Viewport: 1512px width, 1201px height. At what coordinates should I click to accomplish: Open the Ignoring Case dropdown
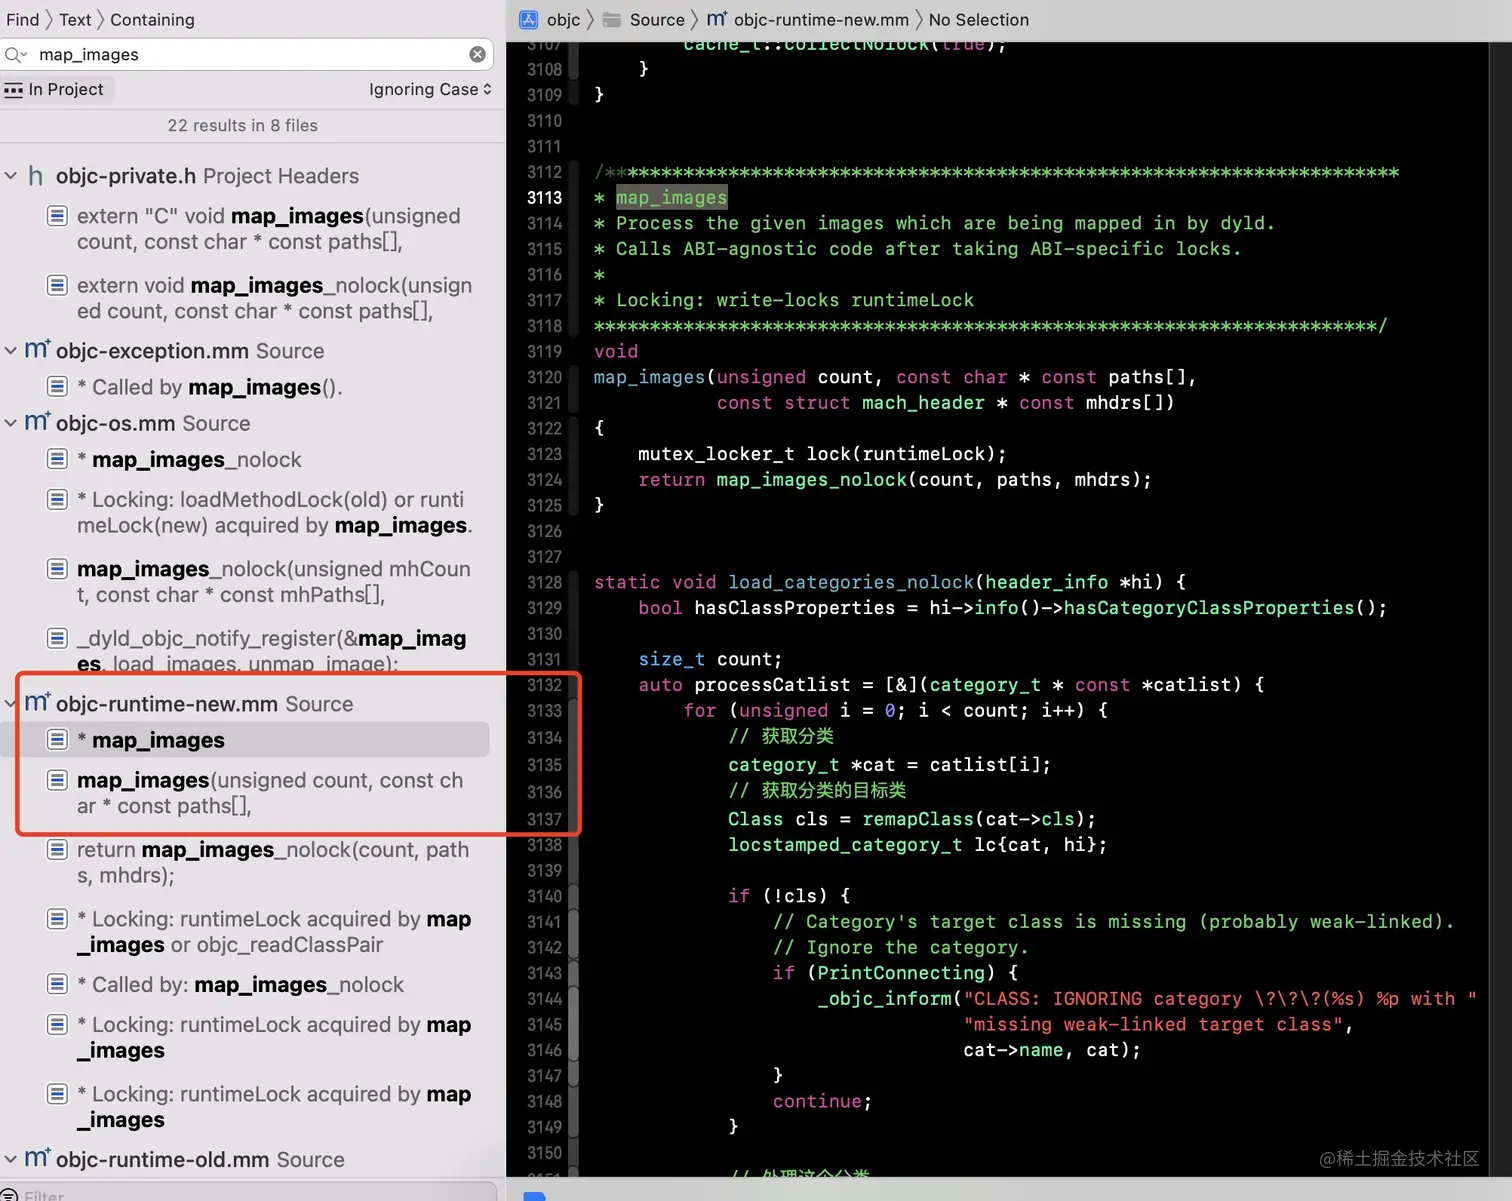[430, 89]
